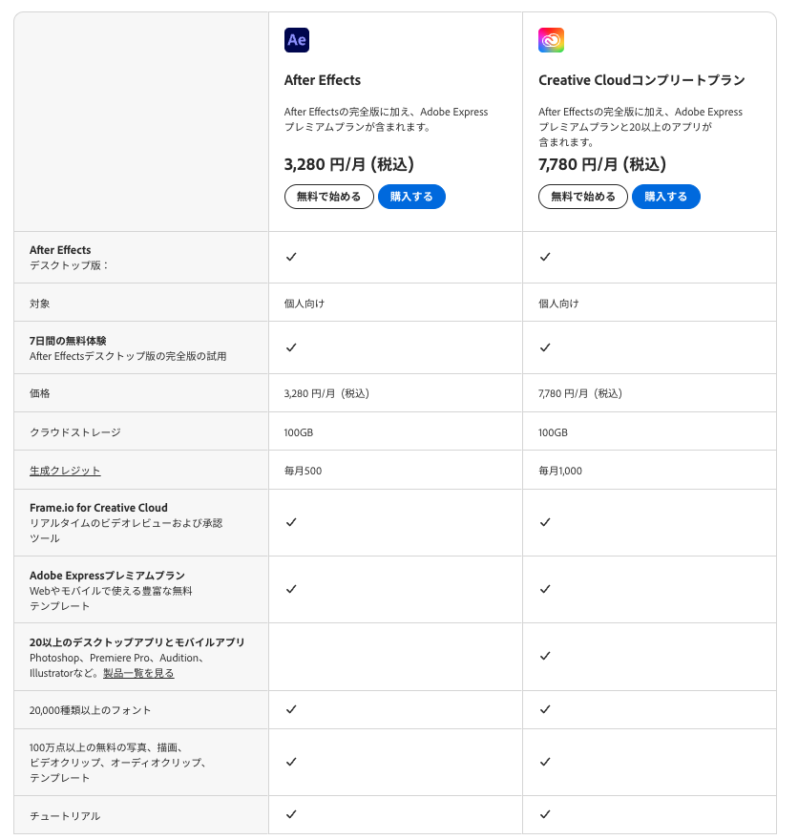The image size is (798, 840).
Task: Click the After Effects plan title heading
Action: click(x=322, y=80)
